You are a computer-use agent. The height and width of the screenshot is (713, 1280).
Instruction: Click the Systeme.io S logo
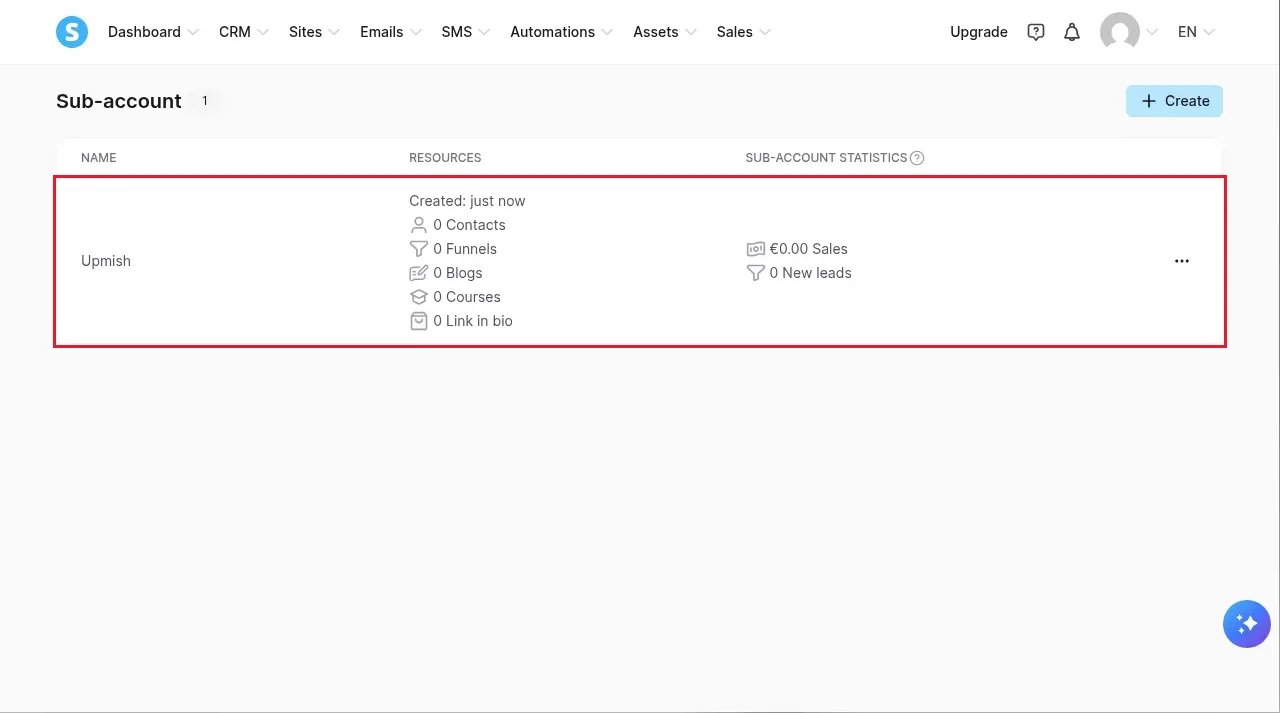tap(72, 32)
